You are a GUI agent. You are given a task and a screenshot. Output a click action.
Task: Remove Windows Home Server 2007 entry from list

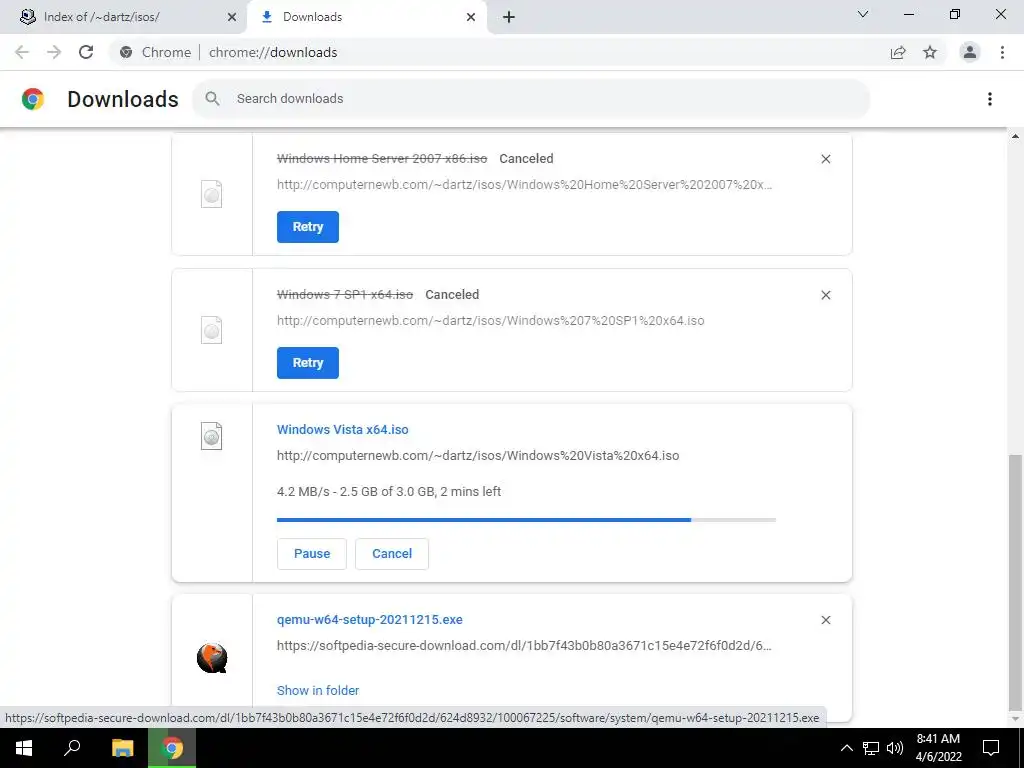[825, 159]
